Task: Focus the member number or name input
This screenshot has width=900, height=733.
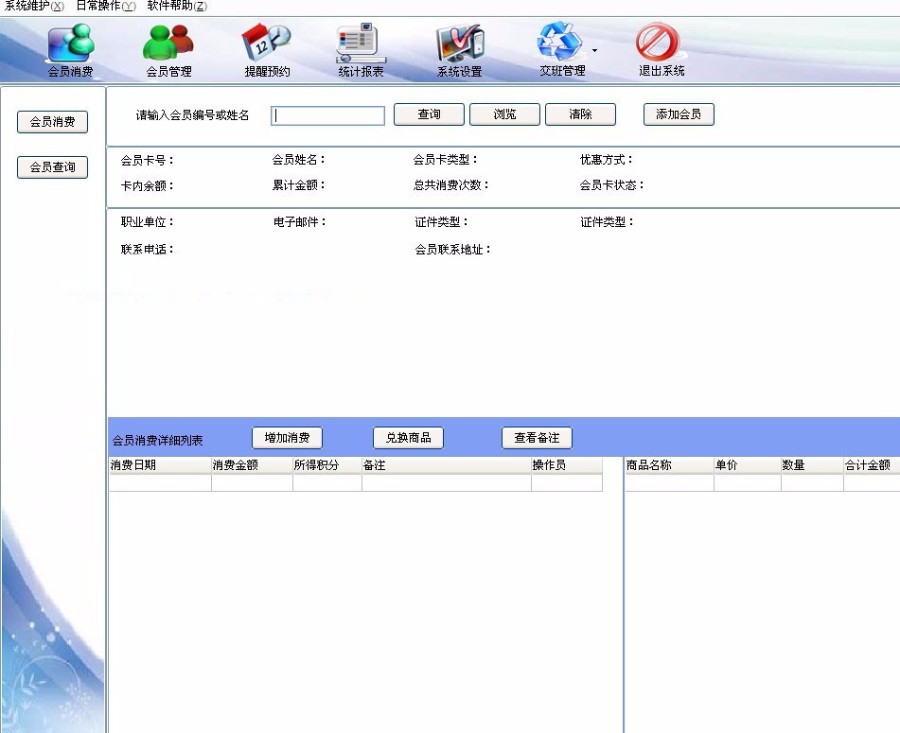Action: point(328,115)
